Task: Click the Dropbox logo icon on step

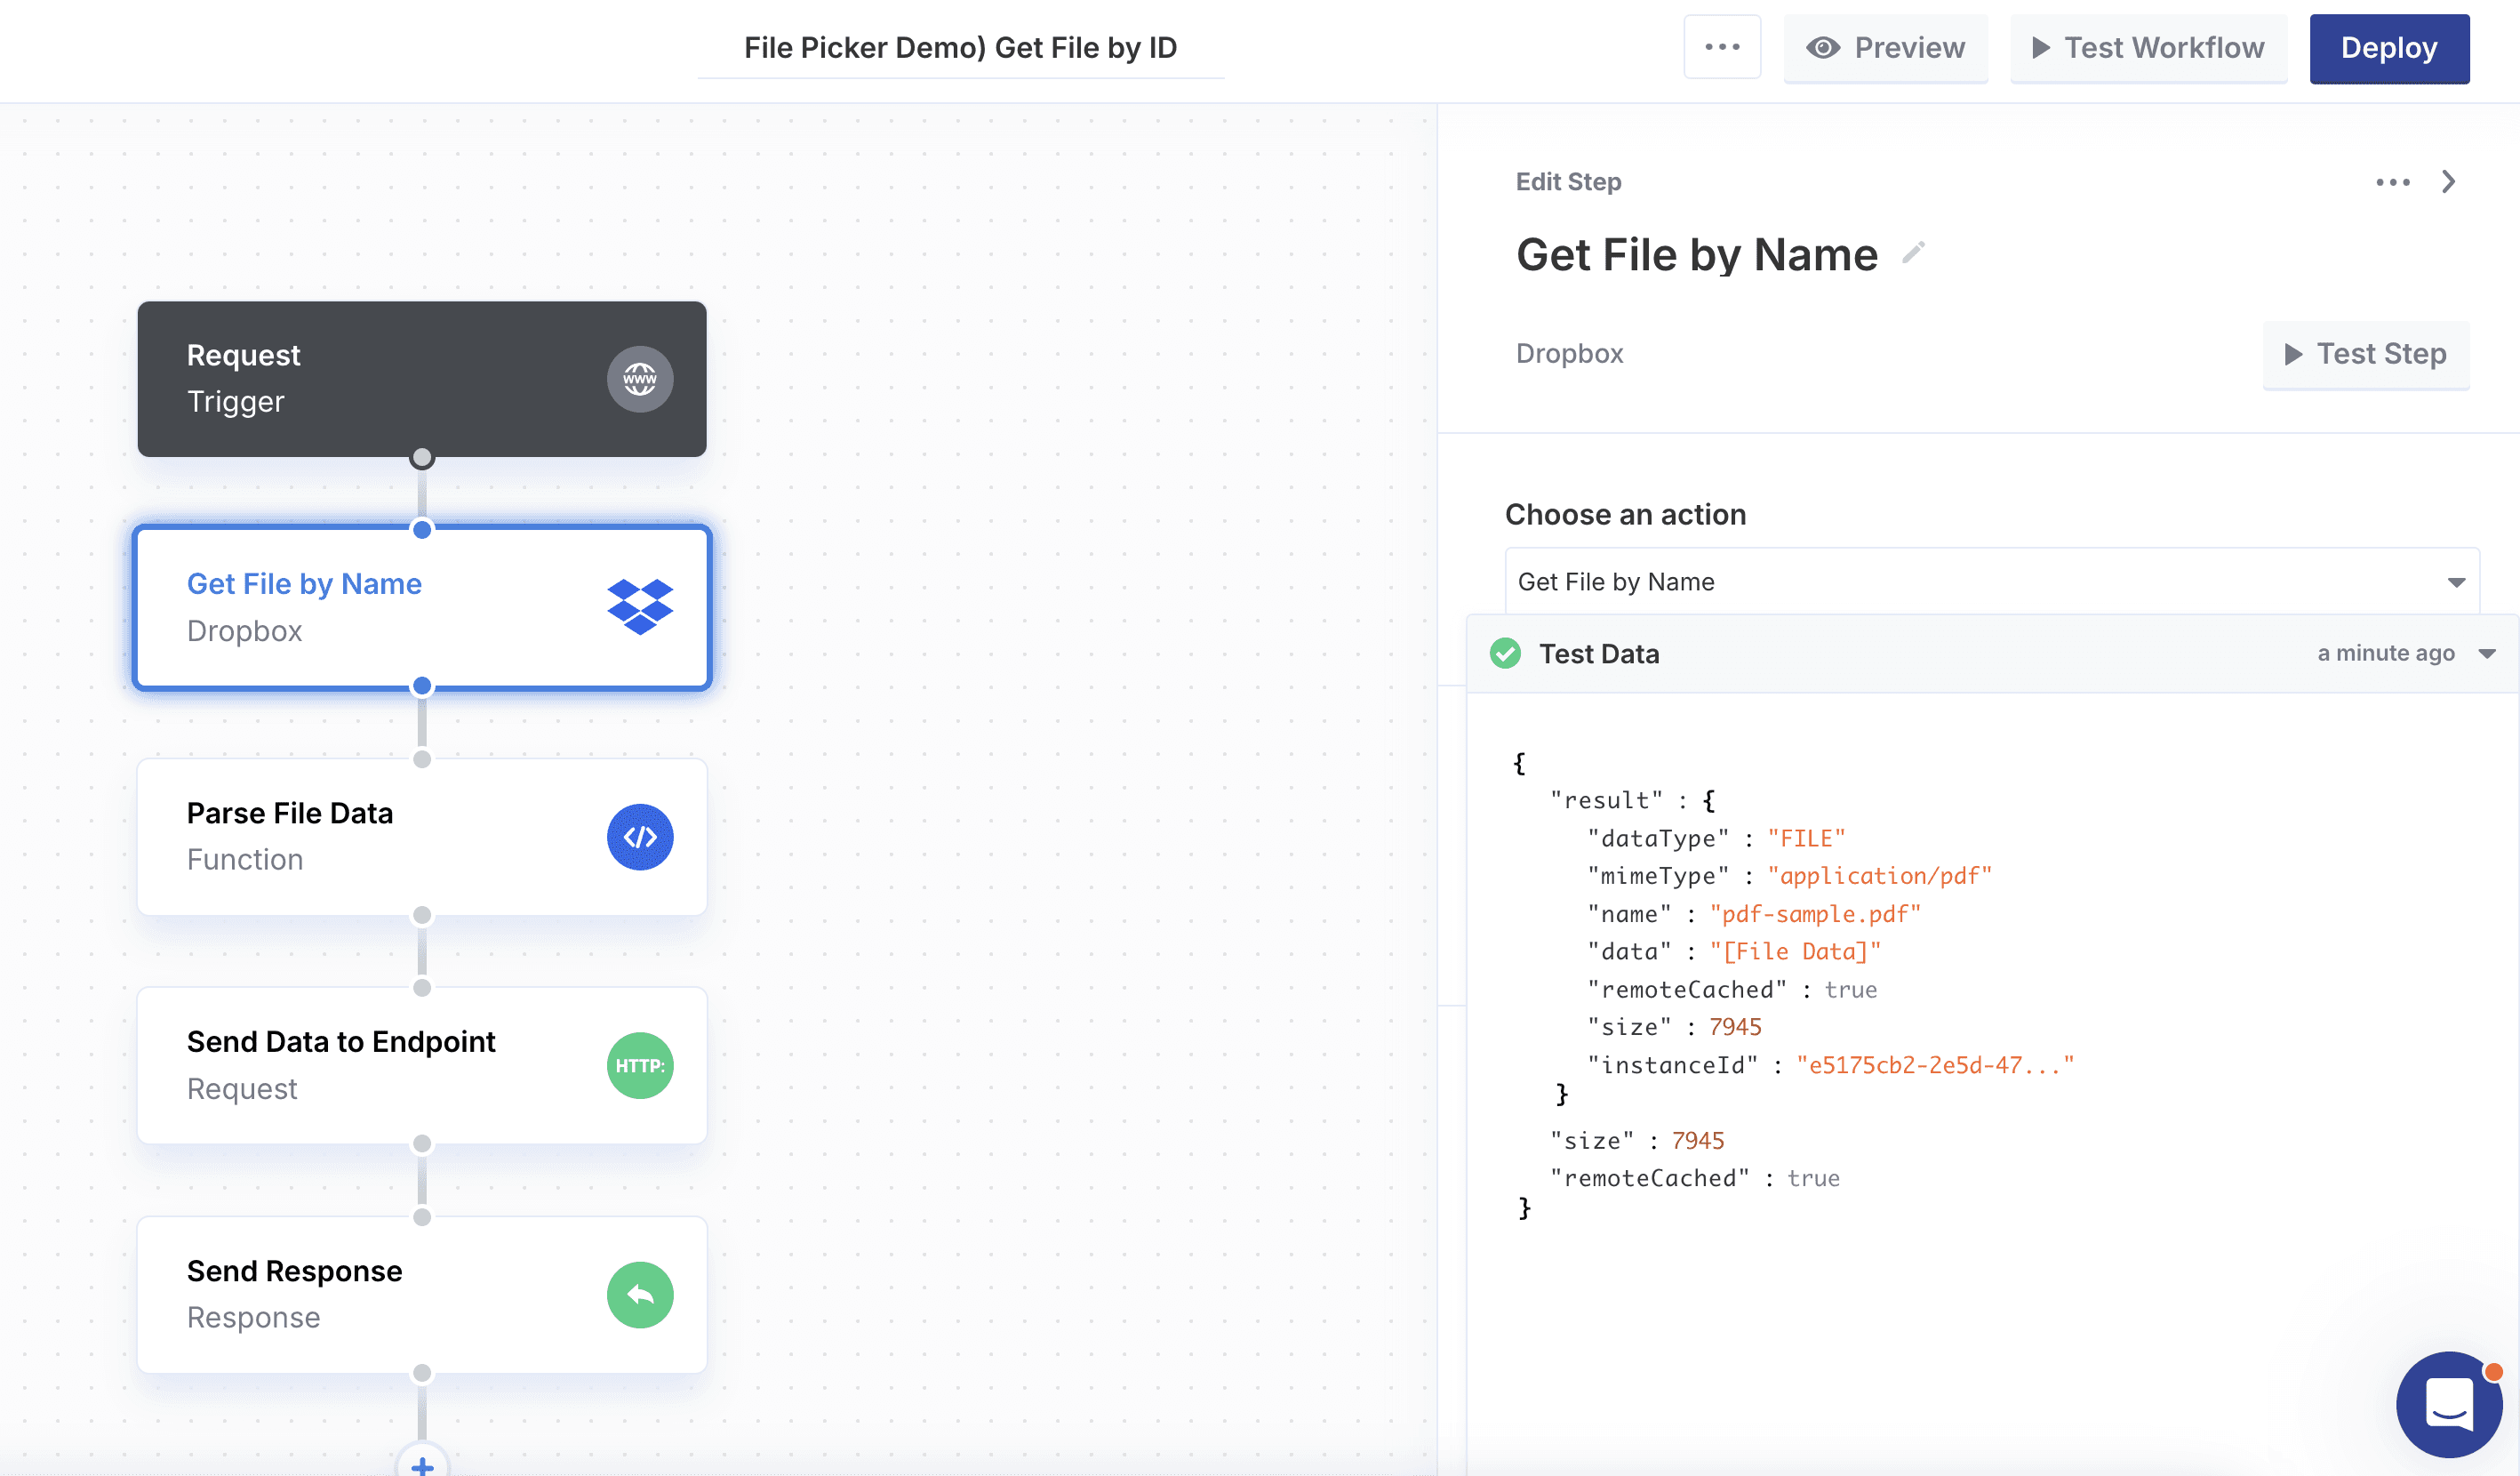Action: (x=640, y=606)
